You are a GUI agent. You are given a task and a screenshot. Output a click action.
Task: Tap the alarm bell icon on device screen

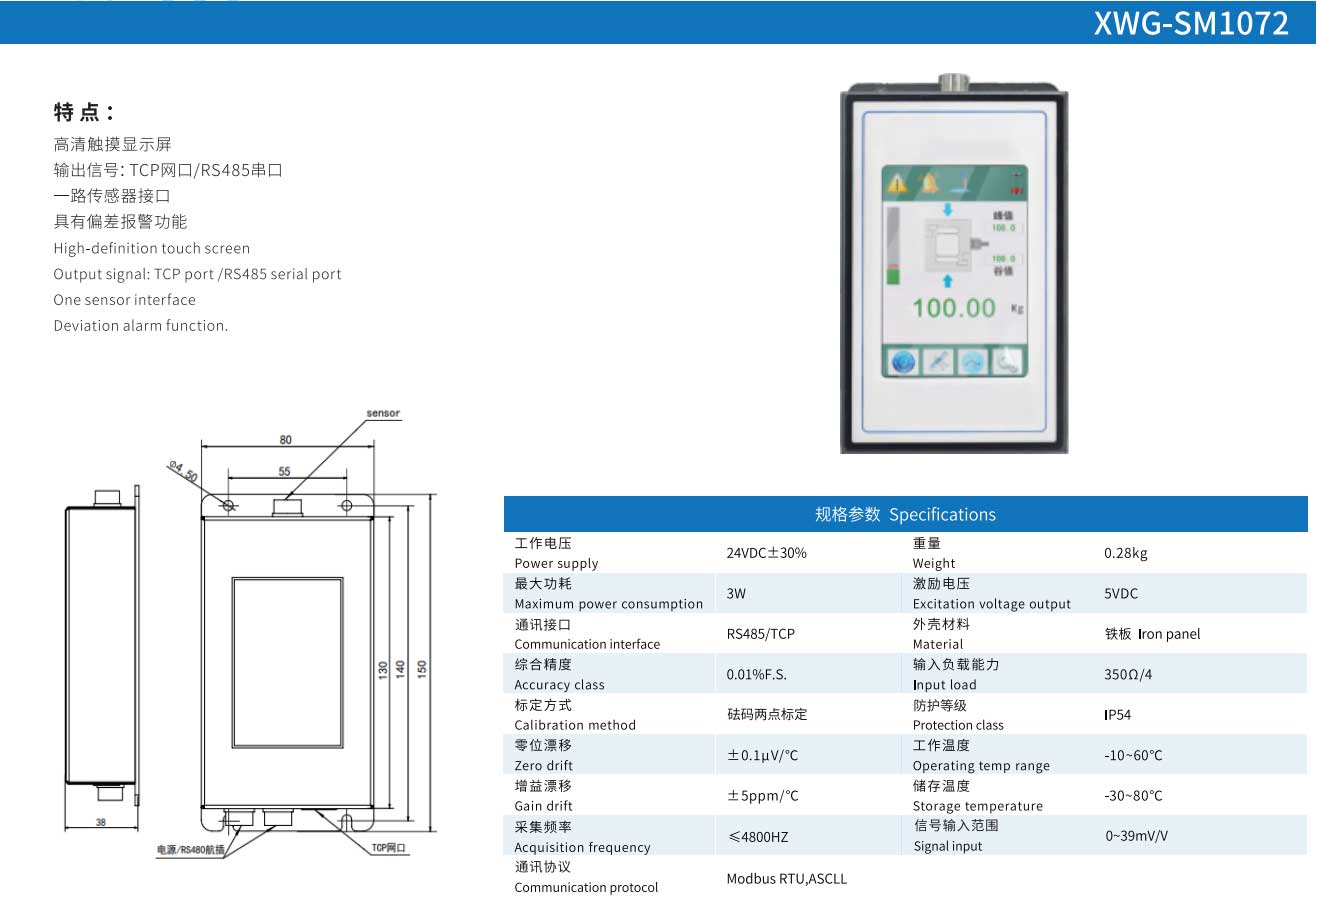[x=930, y=183]
